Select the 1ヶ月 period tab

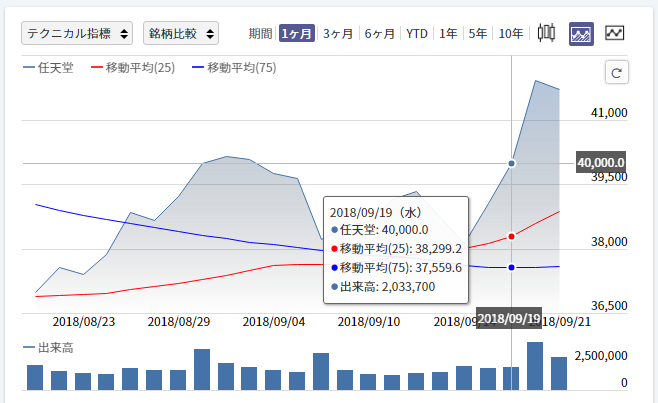[x=297, y=33]
